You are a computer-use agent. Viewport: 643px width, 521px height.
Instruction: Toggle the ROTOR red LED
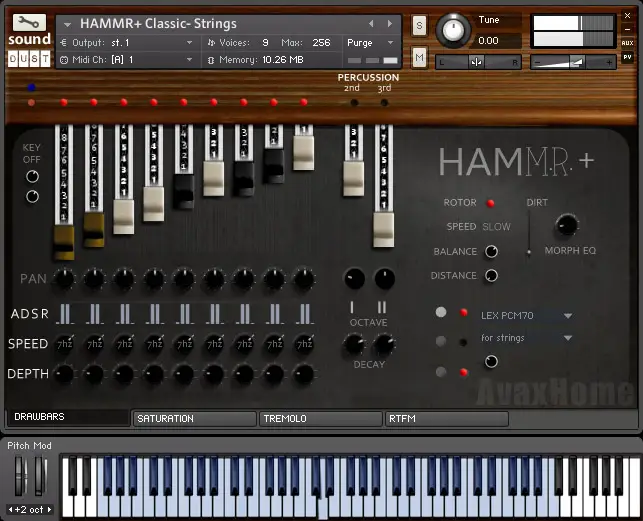[x=490, y=203]
